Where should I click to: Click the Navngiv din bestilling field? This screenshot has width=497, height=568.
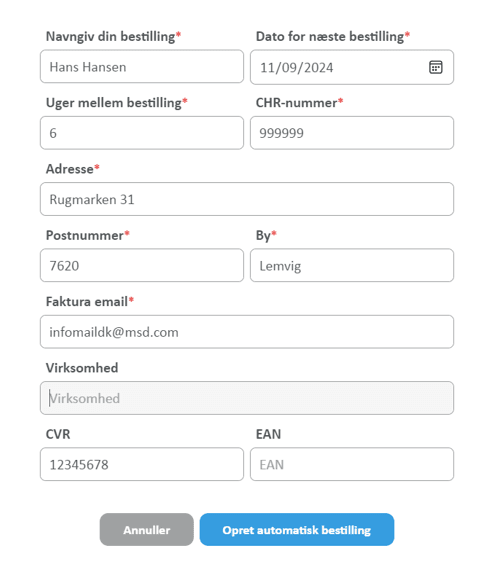(x=142, y=67)
